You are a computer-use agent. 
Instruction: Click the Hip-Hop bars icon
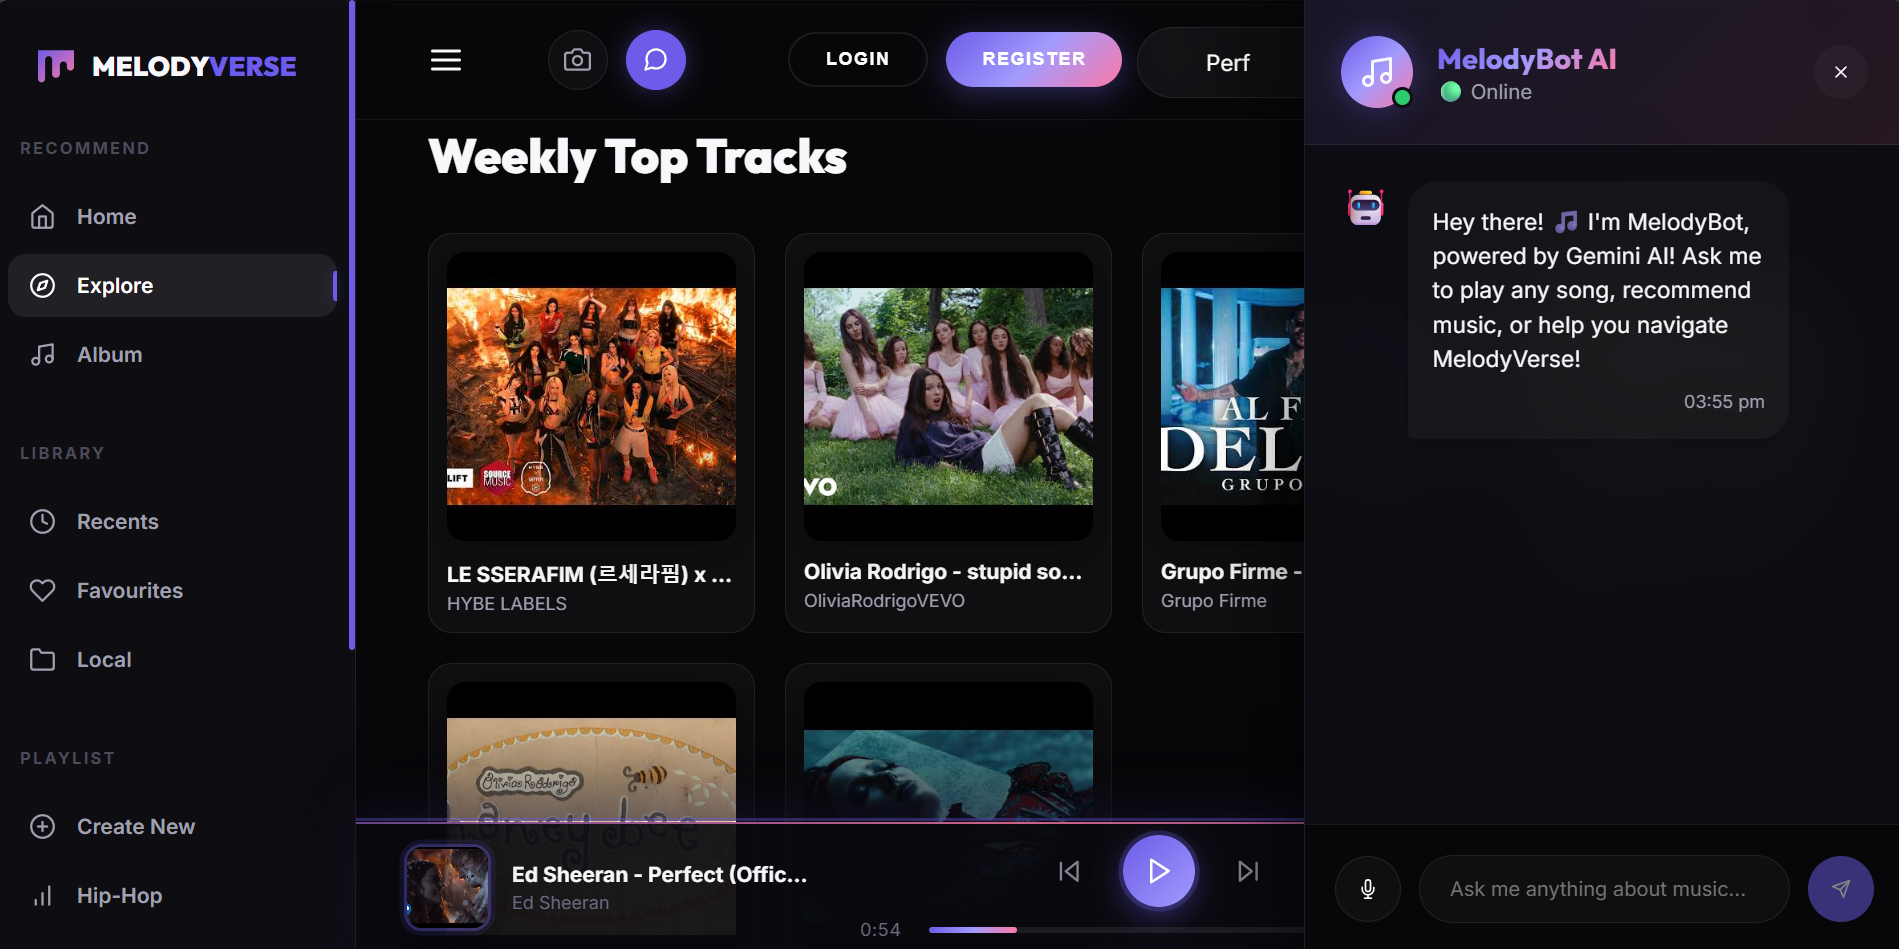(42, 896)
